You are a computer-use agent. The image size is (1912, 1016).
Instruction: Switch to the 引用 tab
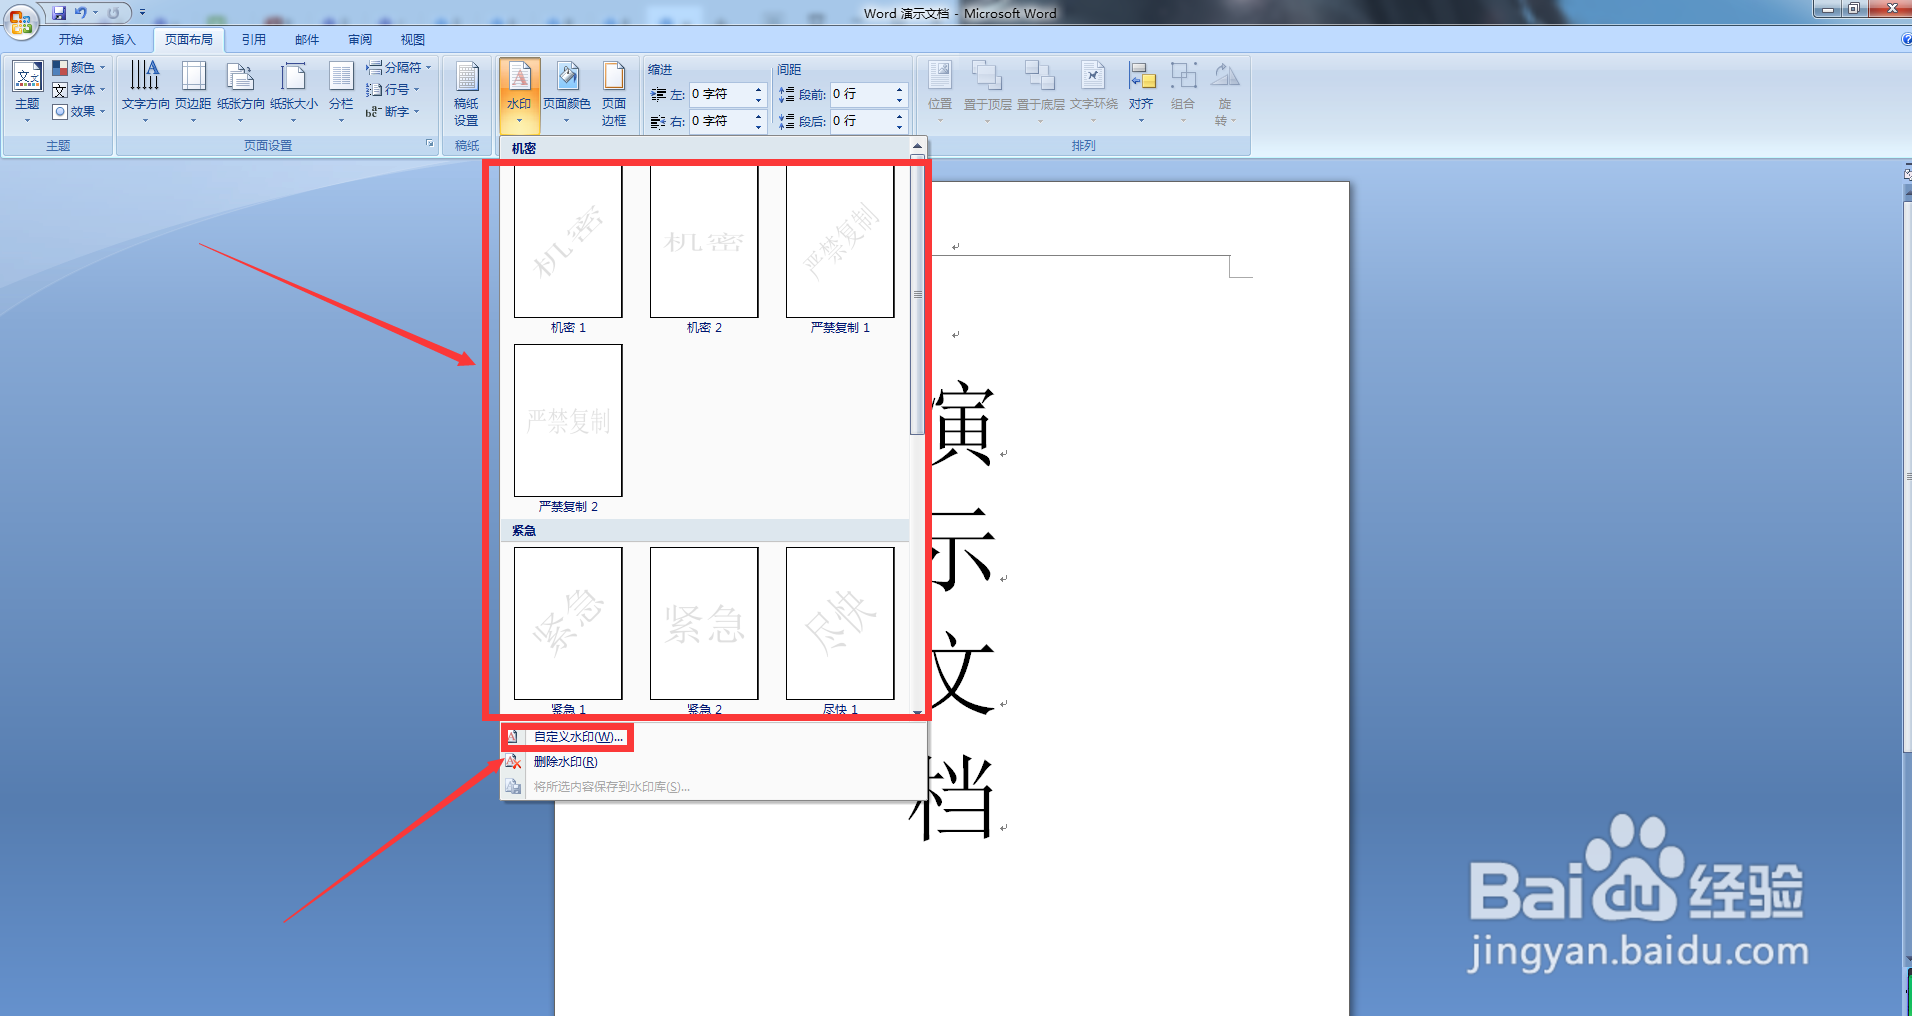click(254, 40)
